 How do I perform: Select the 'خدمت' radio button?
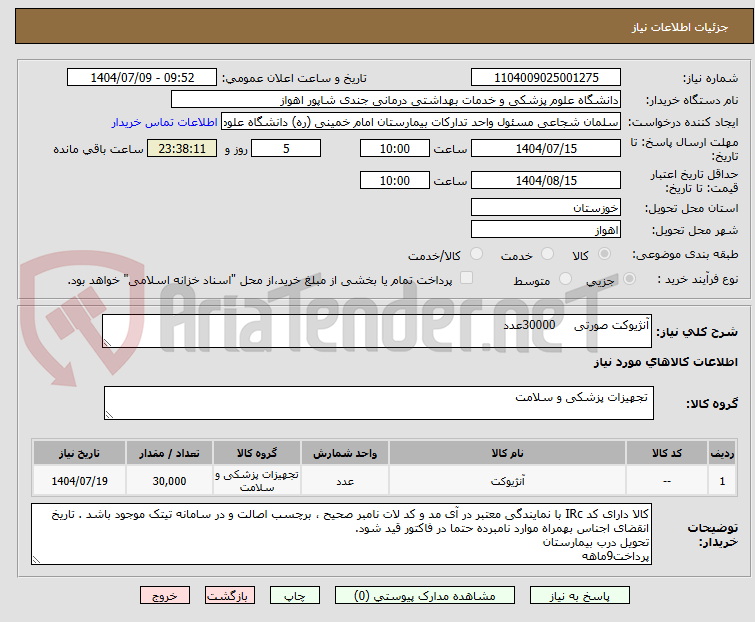point(547,254)
